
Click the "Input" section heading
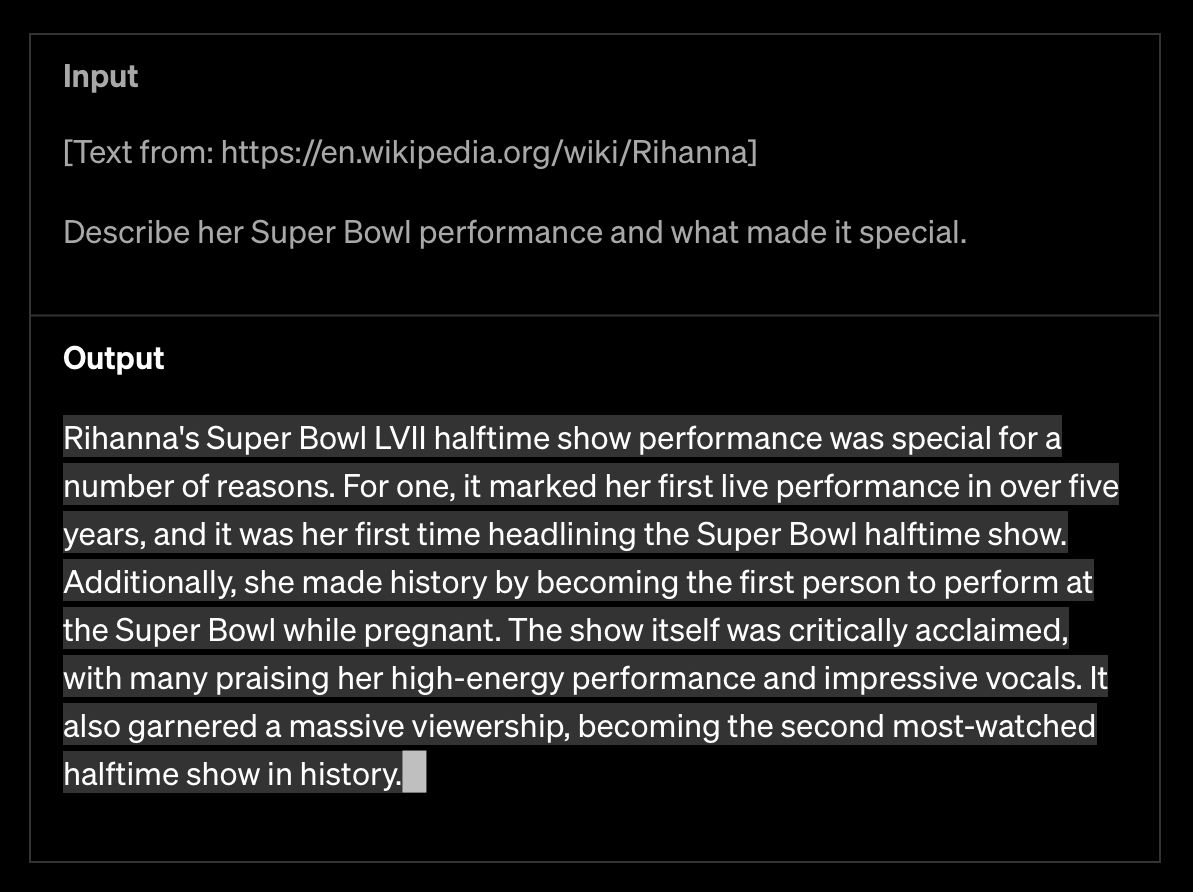coord(100,76)
